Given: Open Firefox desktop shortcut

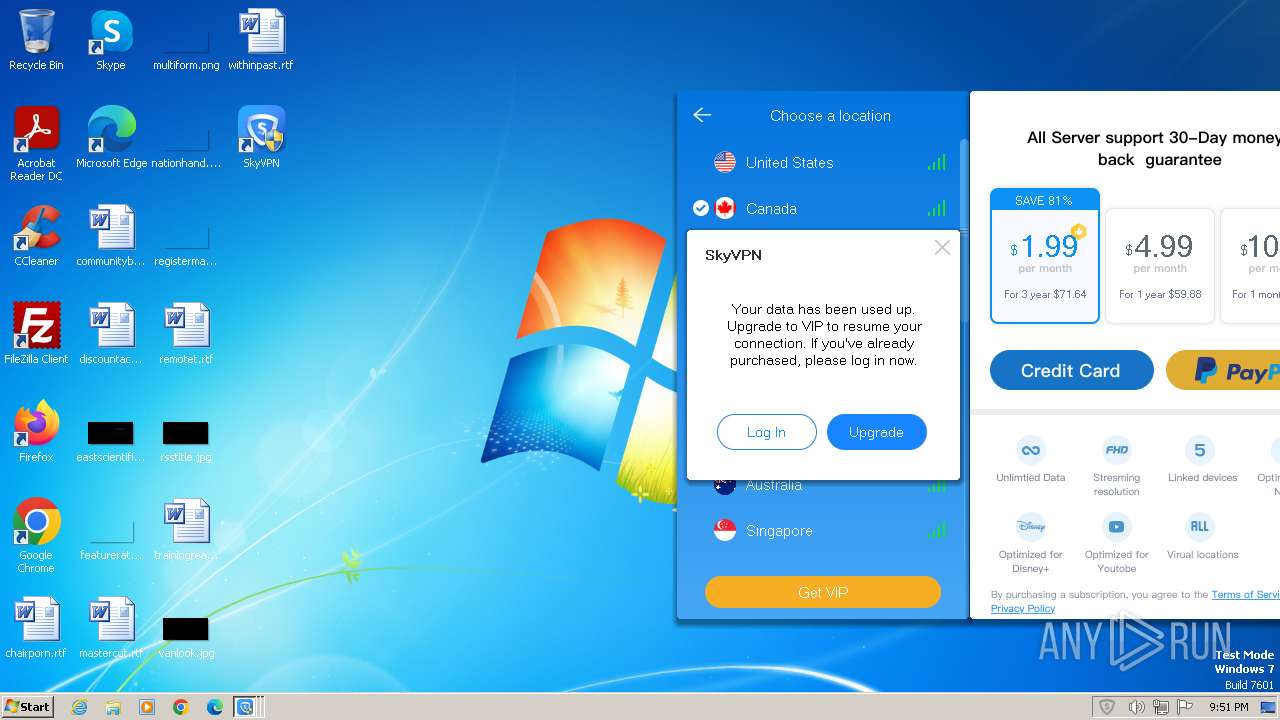Looking at the screenshot, I should 36,432.
